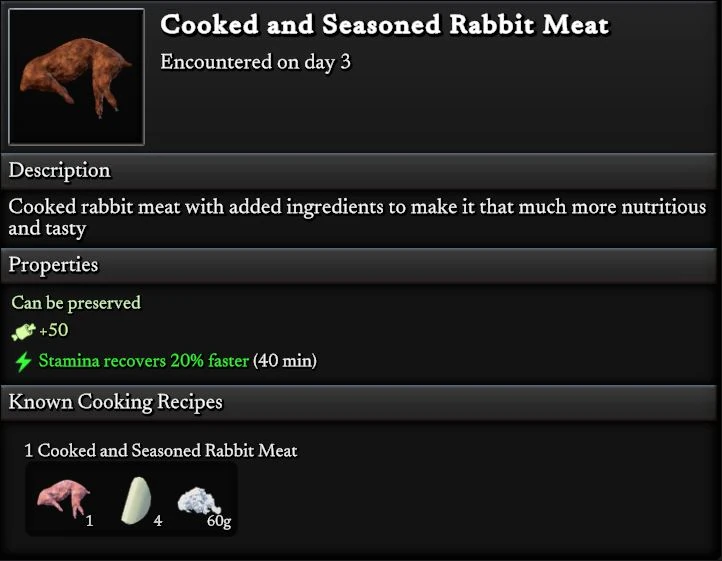Click the 'Can be preserved' property
The height and width of the screenshot is (561, 722).
click(x=76, y=302)
